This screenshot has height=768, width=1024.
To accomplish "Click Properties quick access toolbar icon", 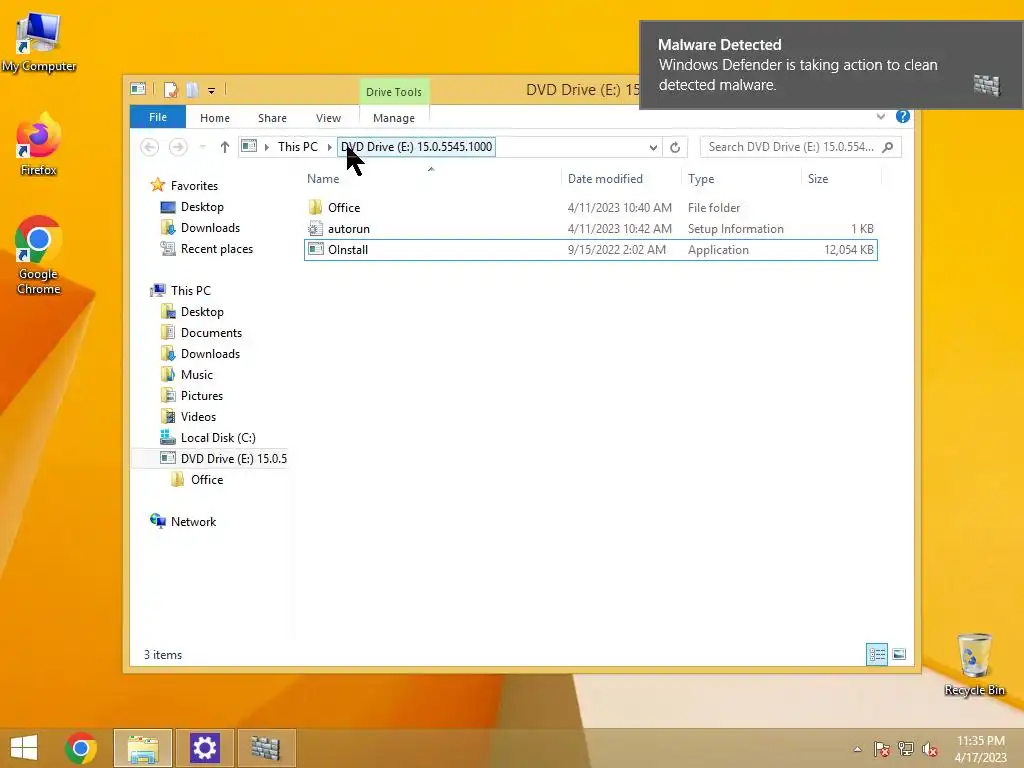I will point(170,89).
